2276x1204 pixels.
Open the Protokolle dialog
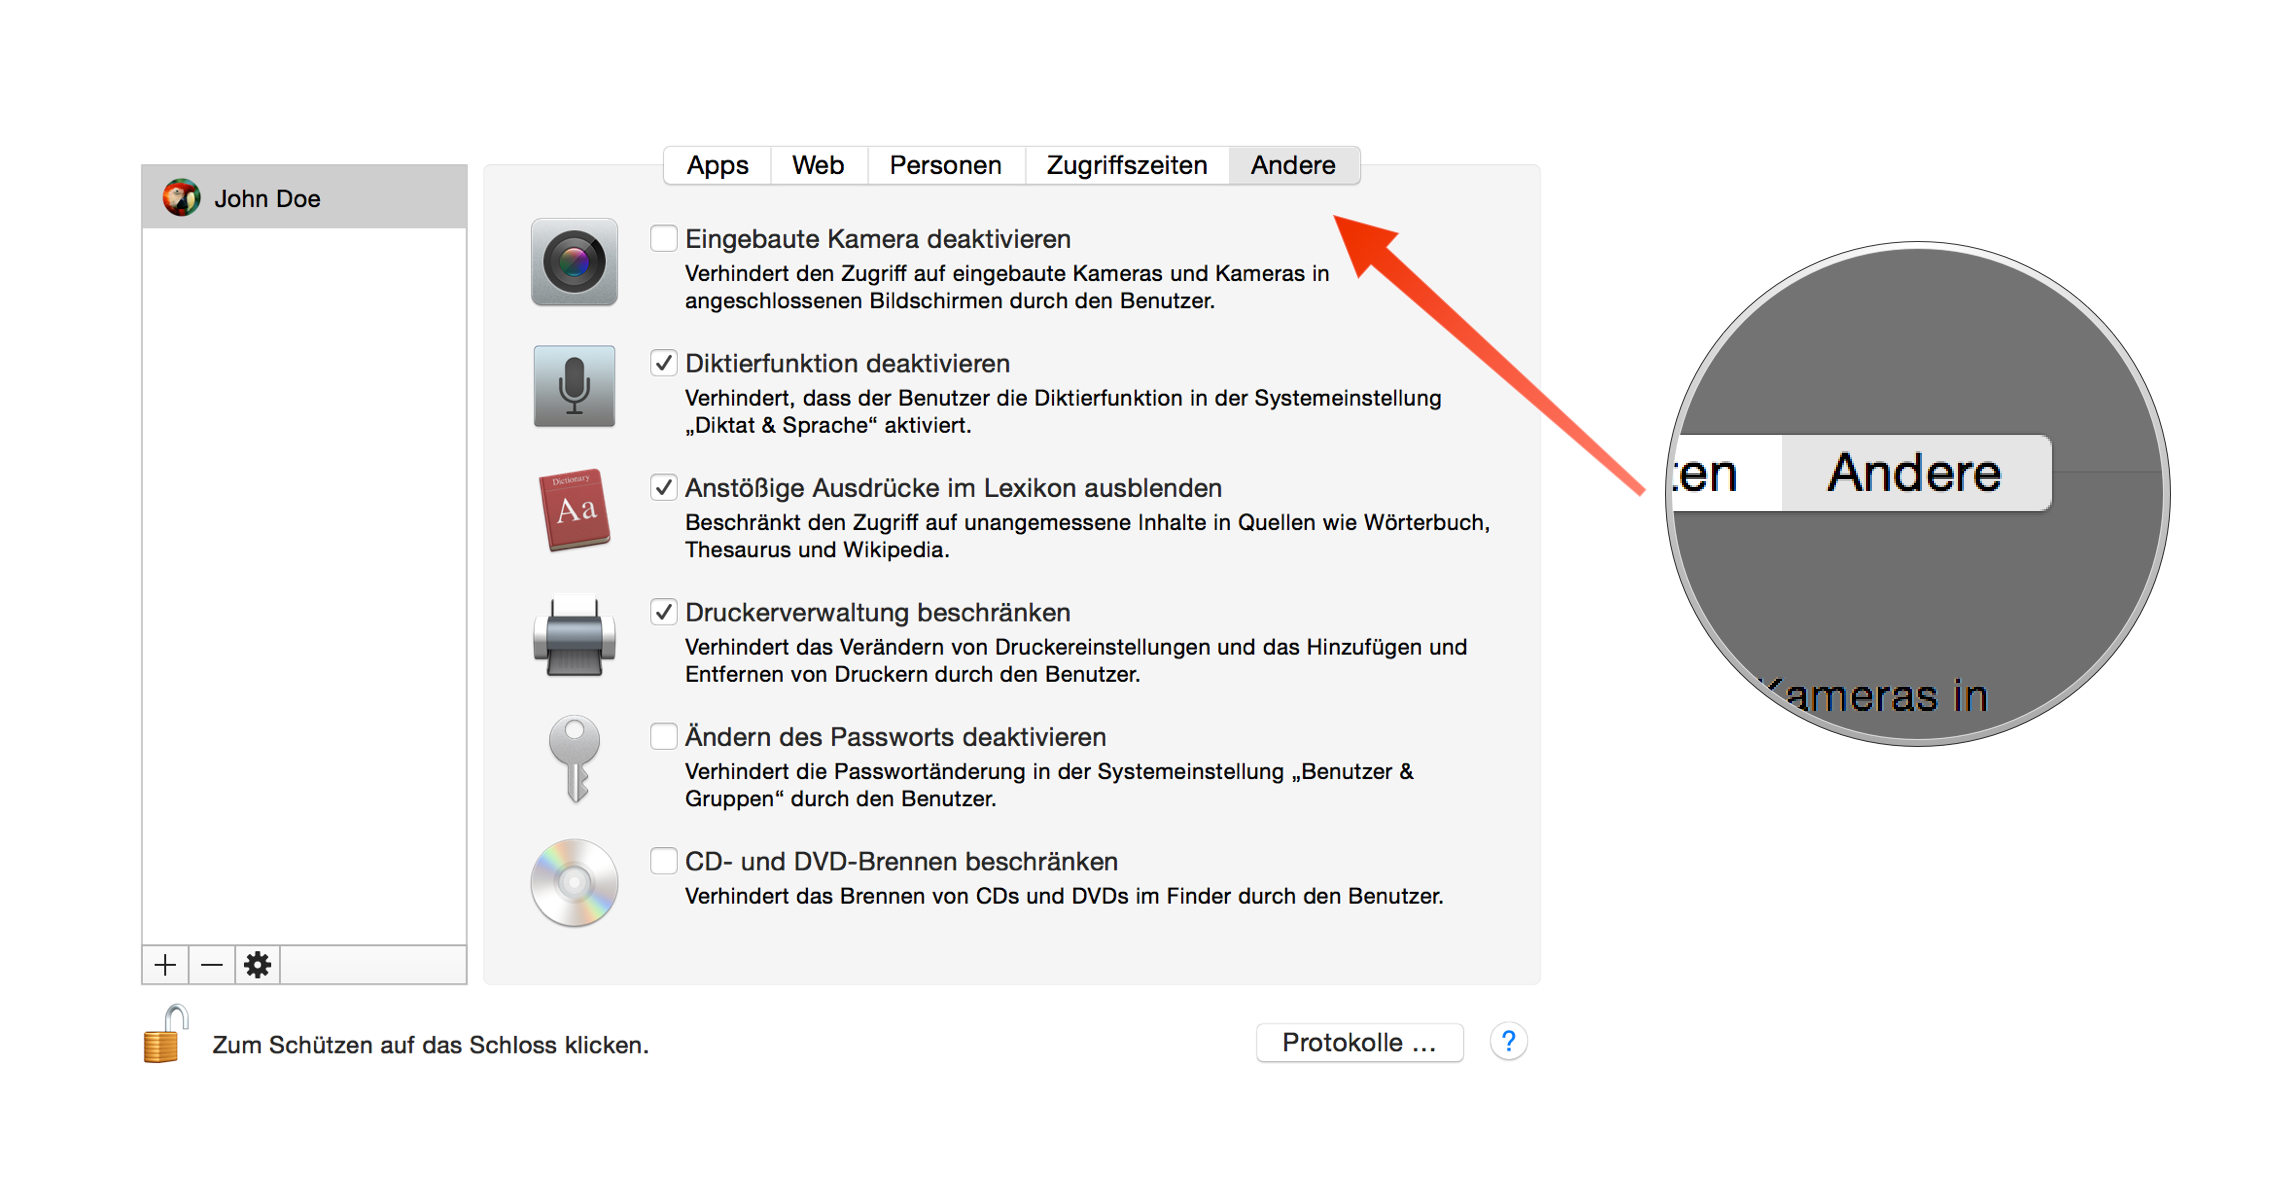tap(1358, 1042)
